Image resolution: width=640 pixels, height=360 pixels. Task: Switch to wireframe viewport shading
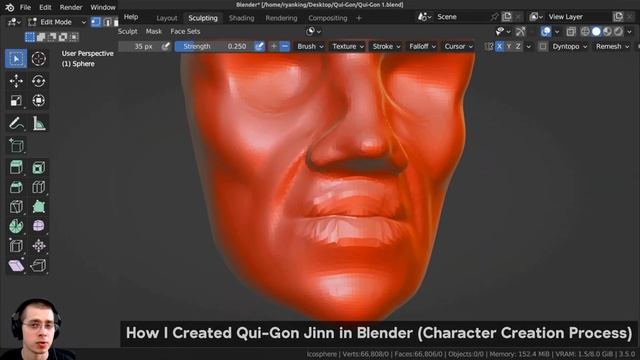click(x=585, y=31)
